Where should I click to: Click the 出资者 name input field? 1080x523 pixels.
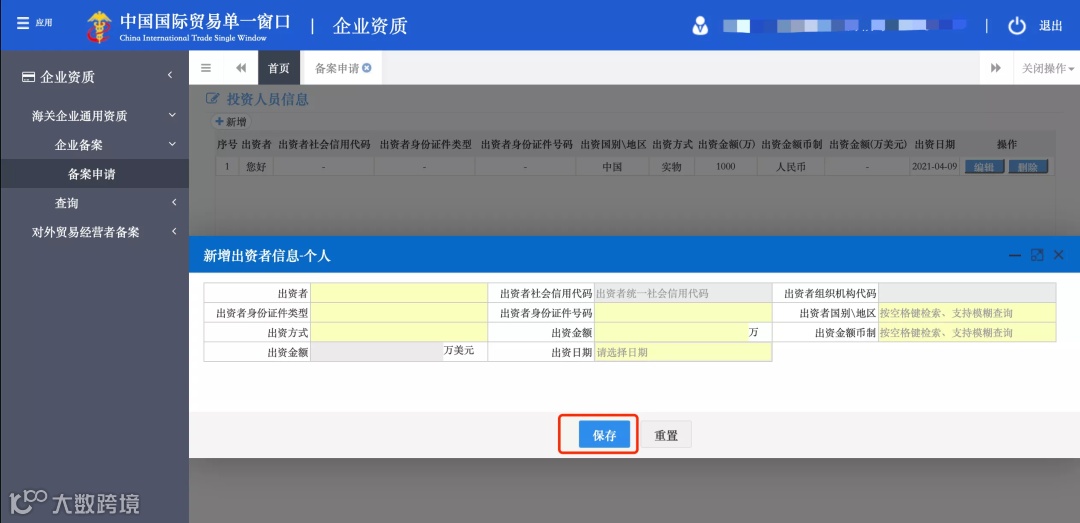coord(399,294)
